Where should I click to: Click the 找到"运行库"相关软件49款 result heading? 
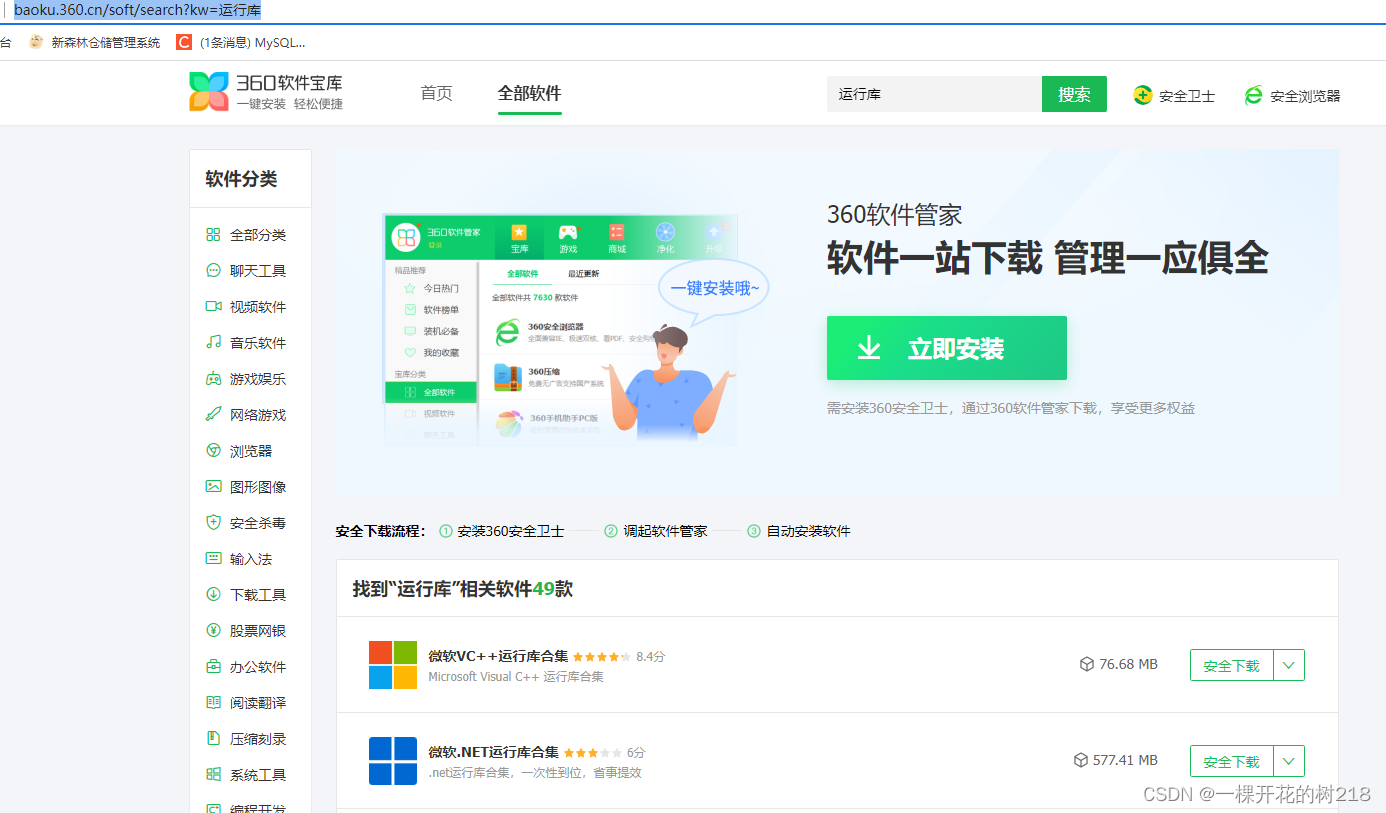coord(462,589)
